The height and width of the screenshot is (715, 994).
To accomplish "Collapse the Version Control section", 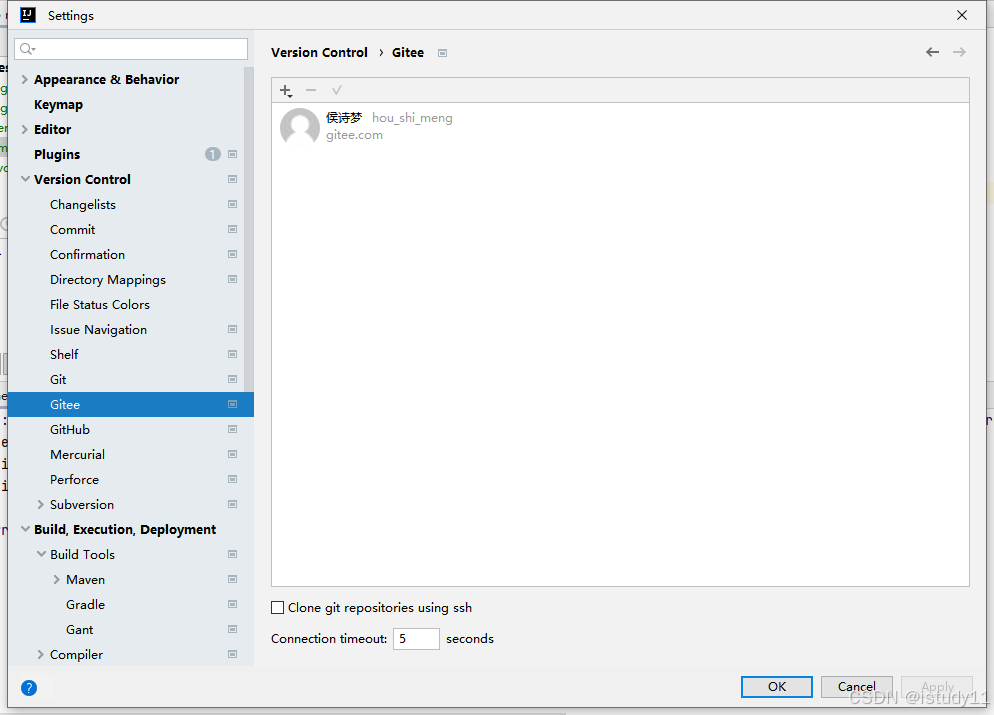I will coord(25,179).
